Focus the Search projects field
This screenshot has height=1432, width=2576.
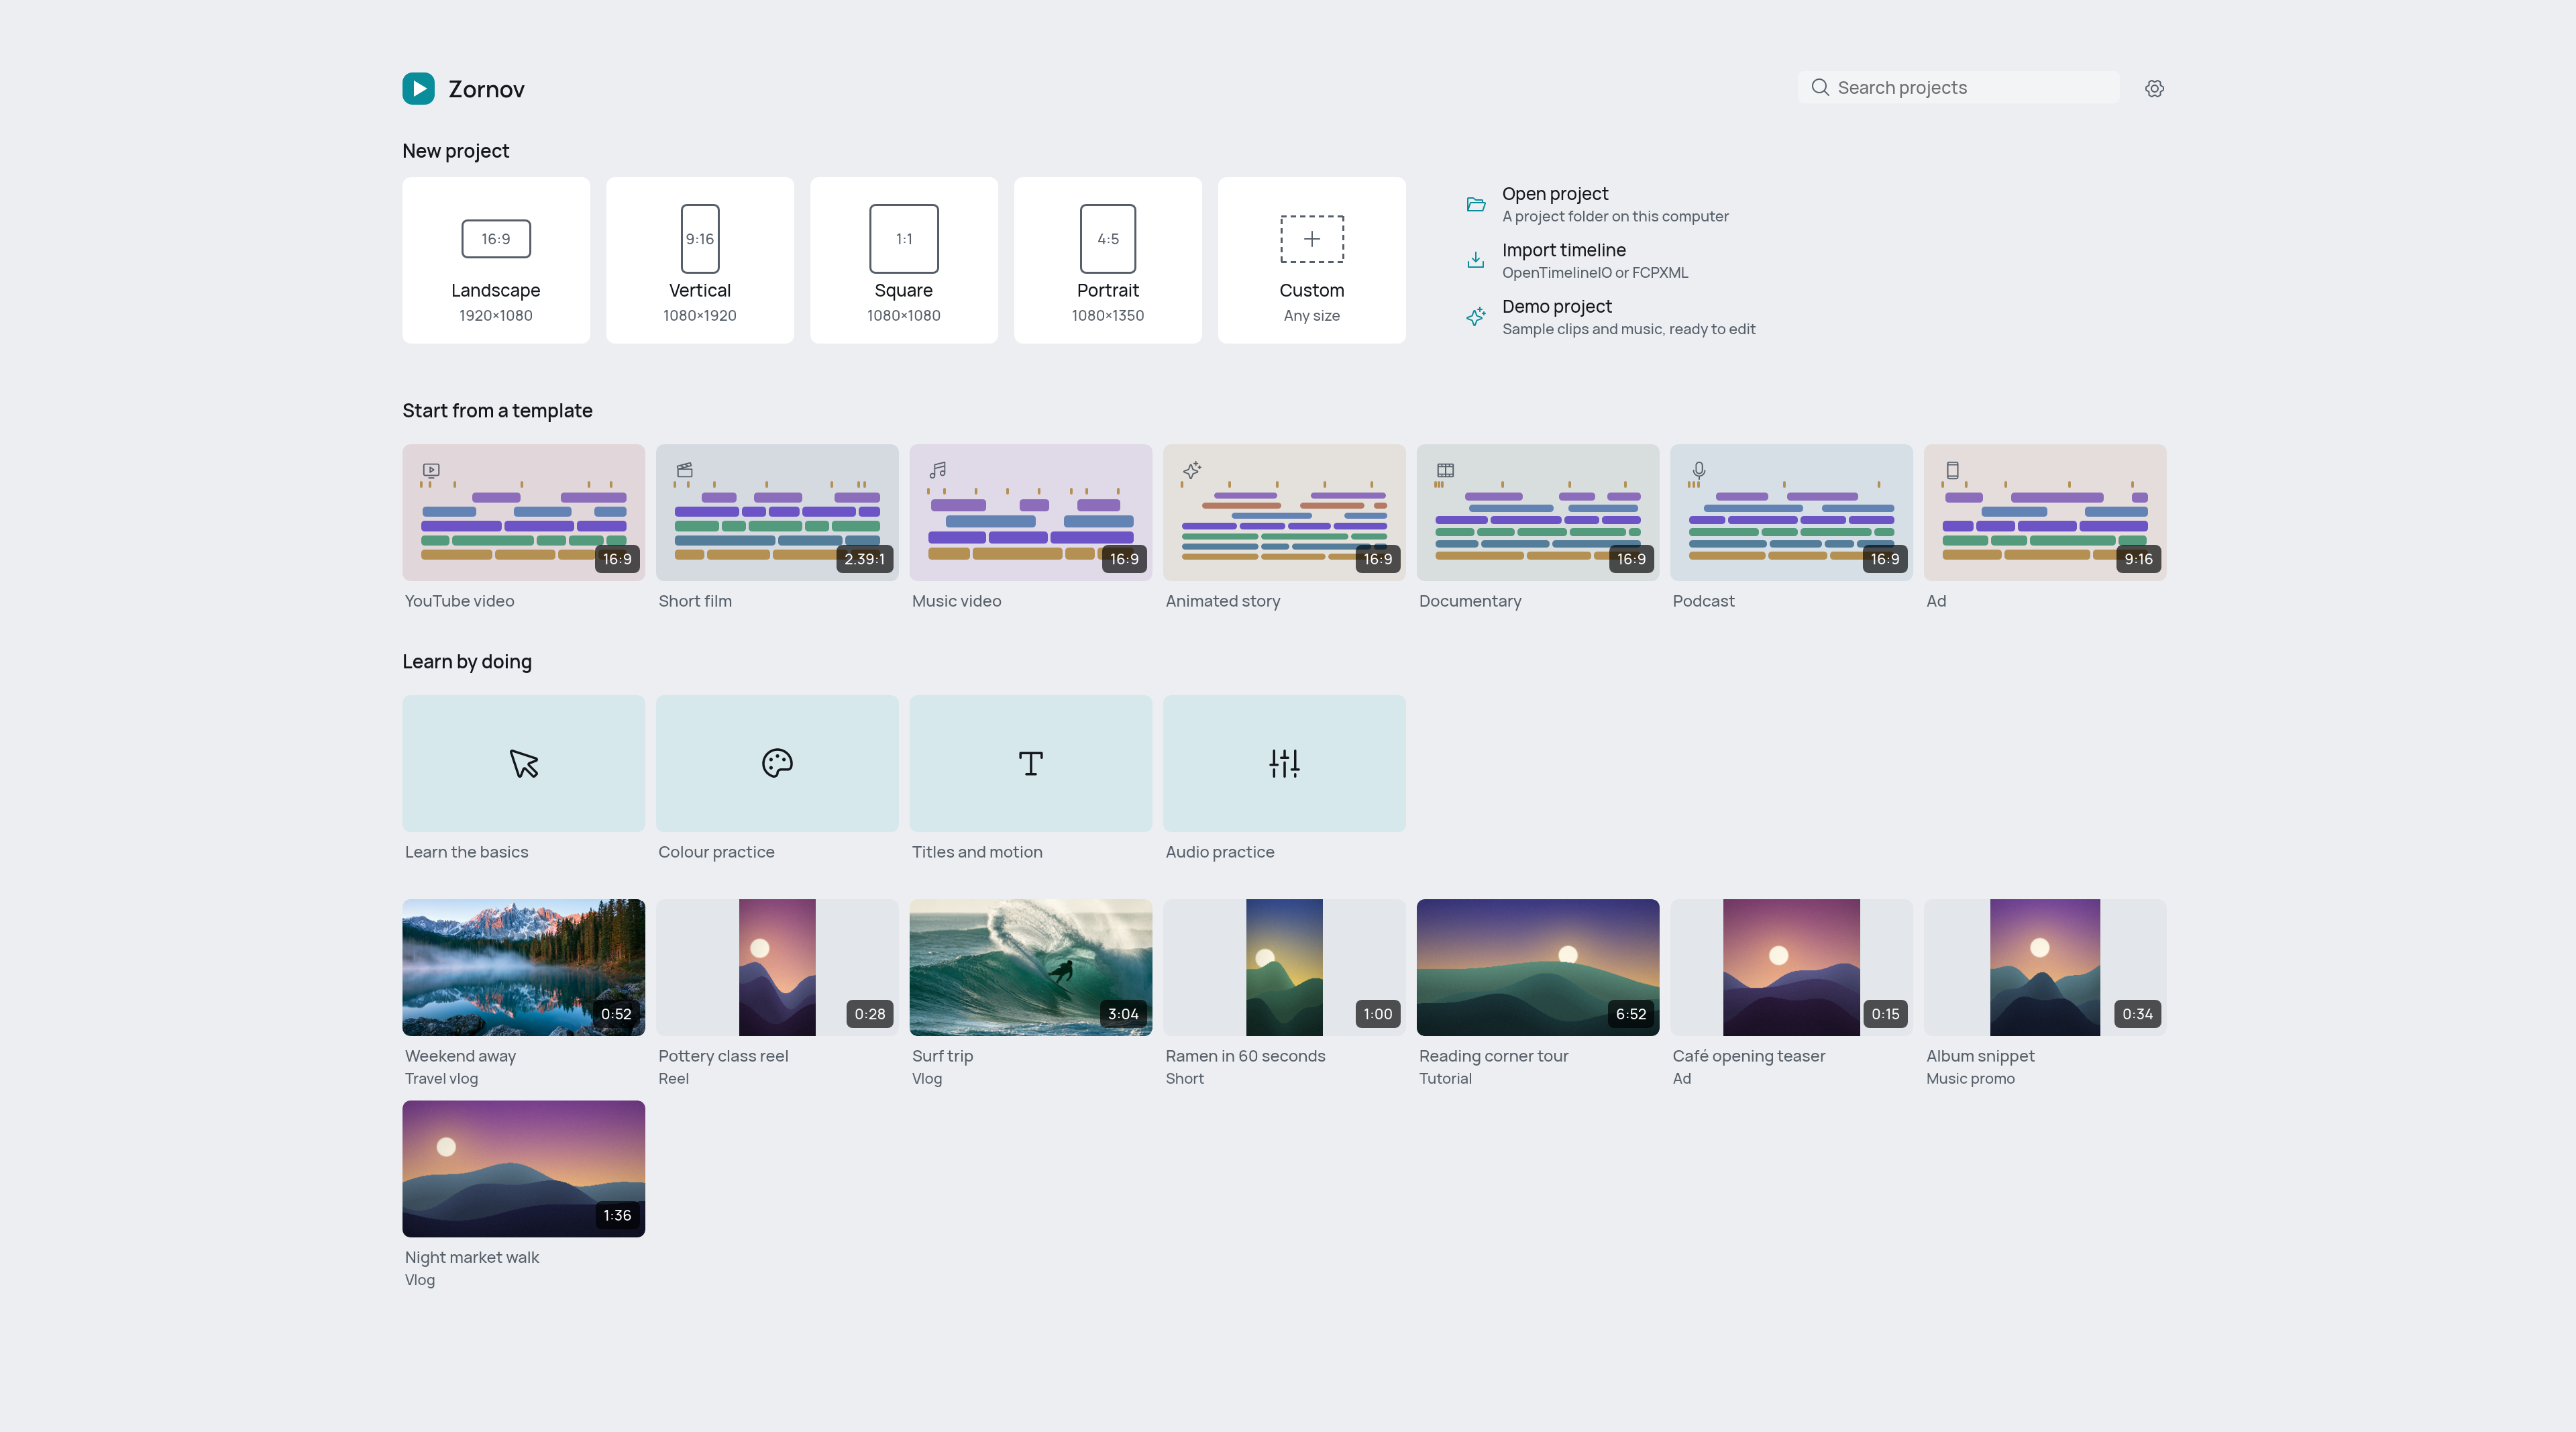(1958, 87)
